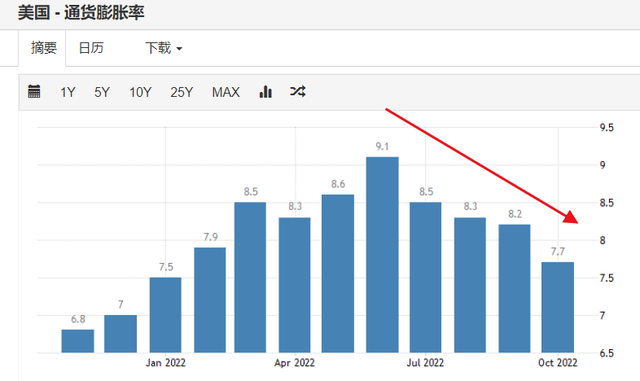The image size is (640, 381).
Task: Select the MAX time range
Action: click(x=226, y=92)
